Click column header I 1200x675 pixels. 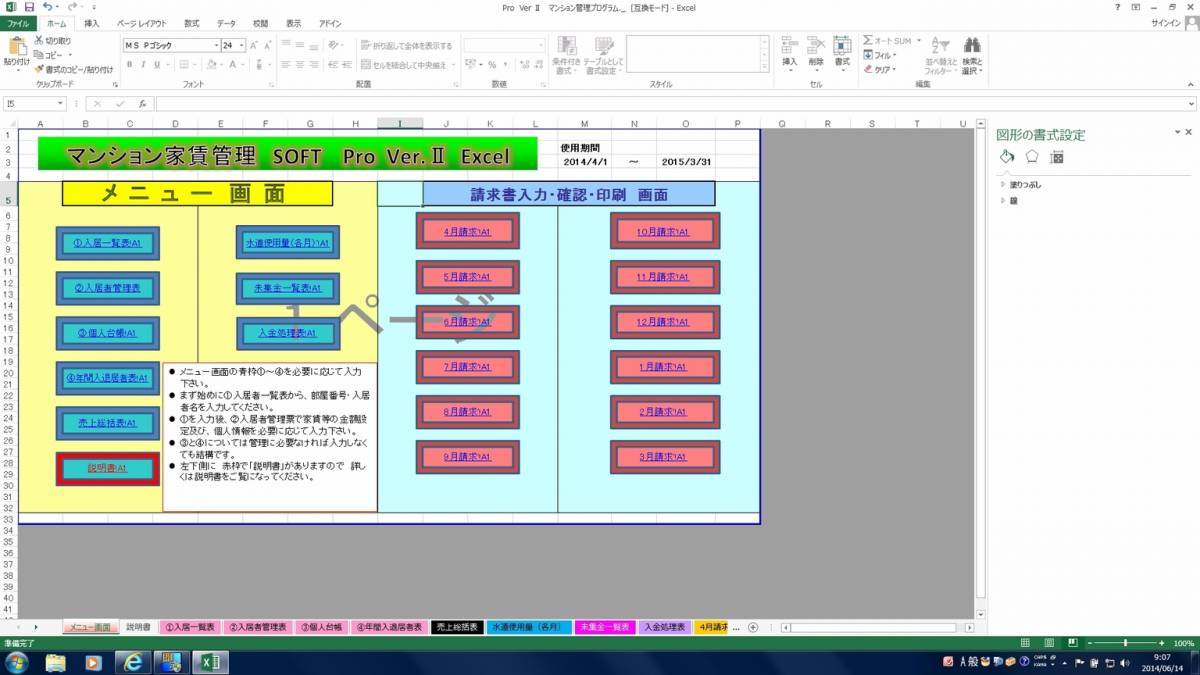[x=400, y=123]
